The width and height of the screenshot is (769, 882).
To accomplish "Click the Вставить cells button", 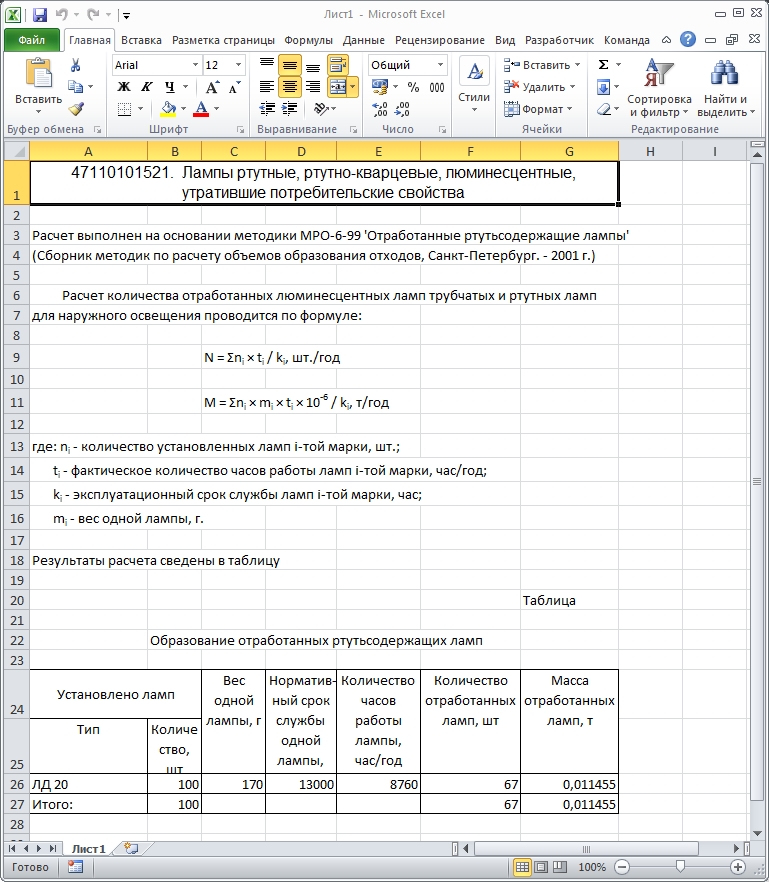I will (x=542, y=65).
